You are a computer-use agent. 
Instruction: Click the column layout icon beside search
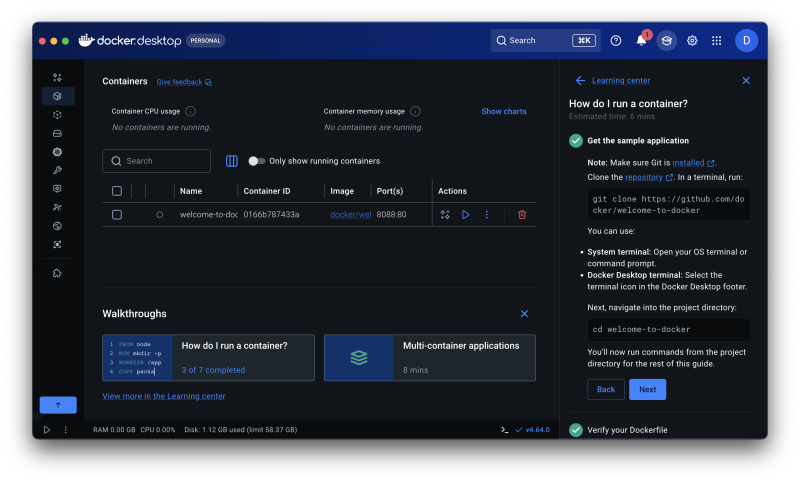(232, 161)
